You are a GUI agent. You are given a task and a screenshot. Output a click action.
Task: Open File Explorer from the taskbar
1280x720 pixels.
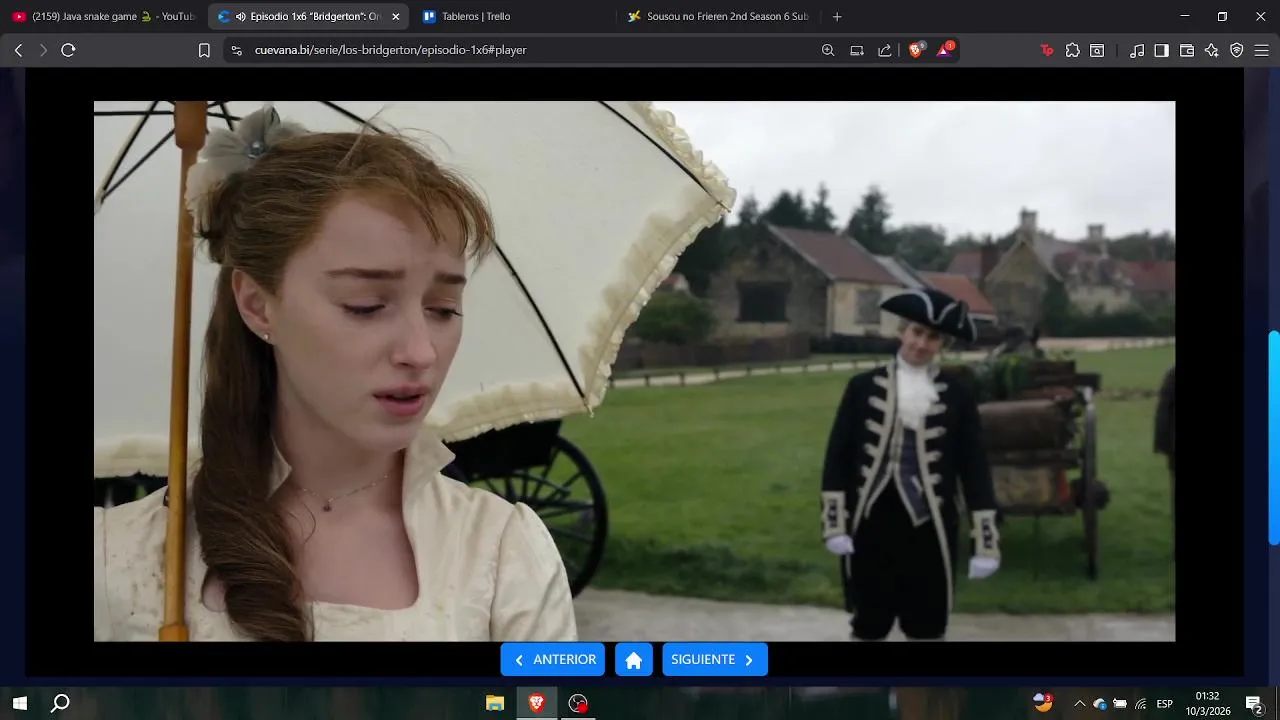tap(494, 703)
